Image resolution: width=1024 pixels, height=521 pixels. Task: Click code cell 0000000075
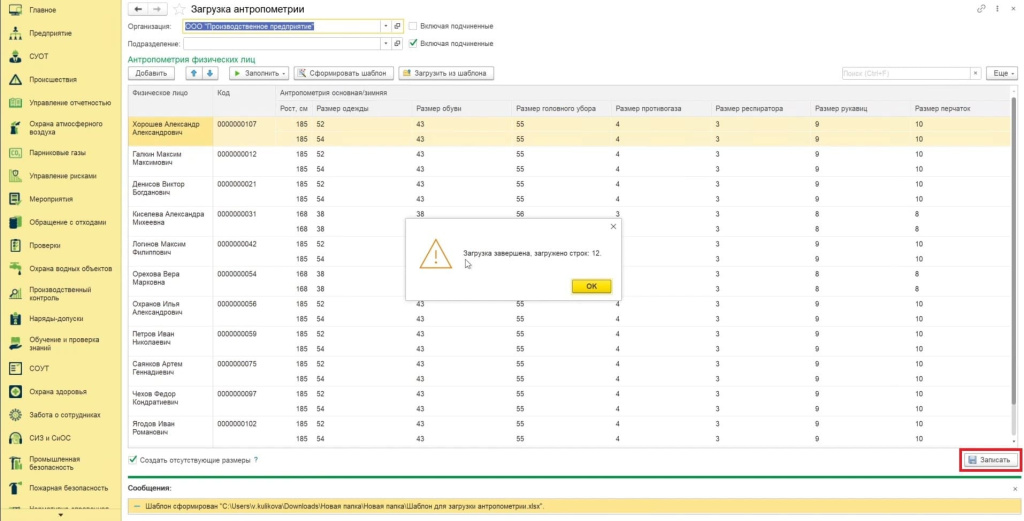[x=244, y=371]
